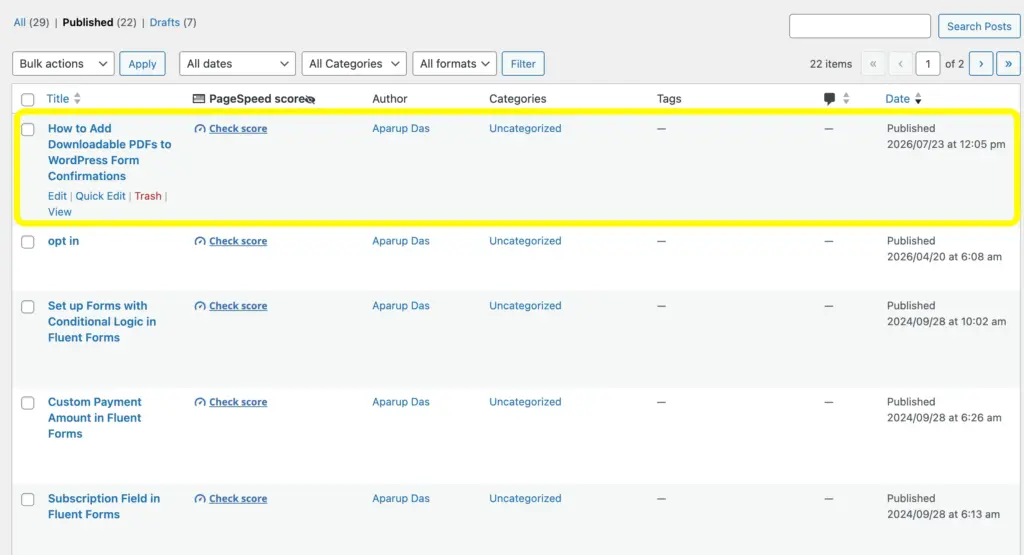Click Check score for Conditional Logic post
Screen dimensions: 1024x555
[238, 306]
